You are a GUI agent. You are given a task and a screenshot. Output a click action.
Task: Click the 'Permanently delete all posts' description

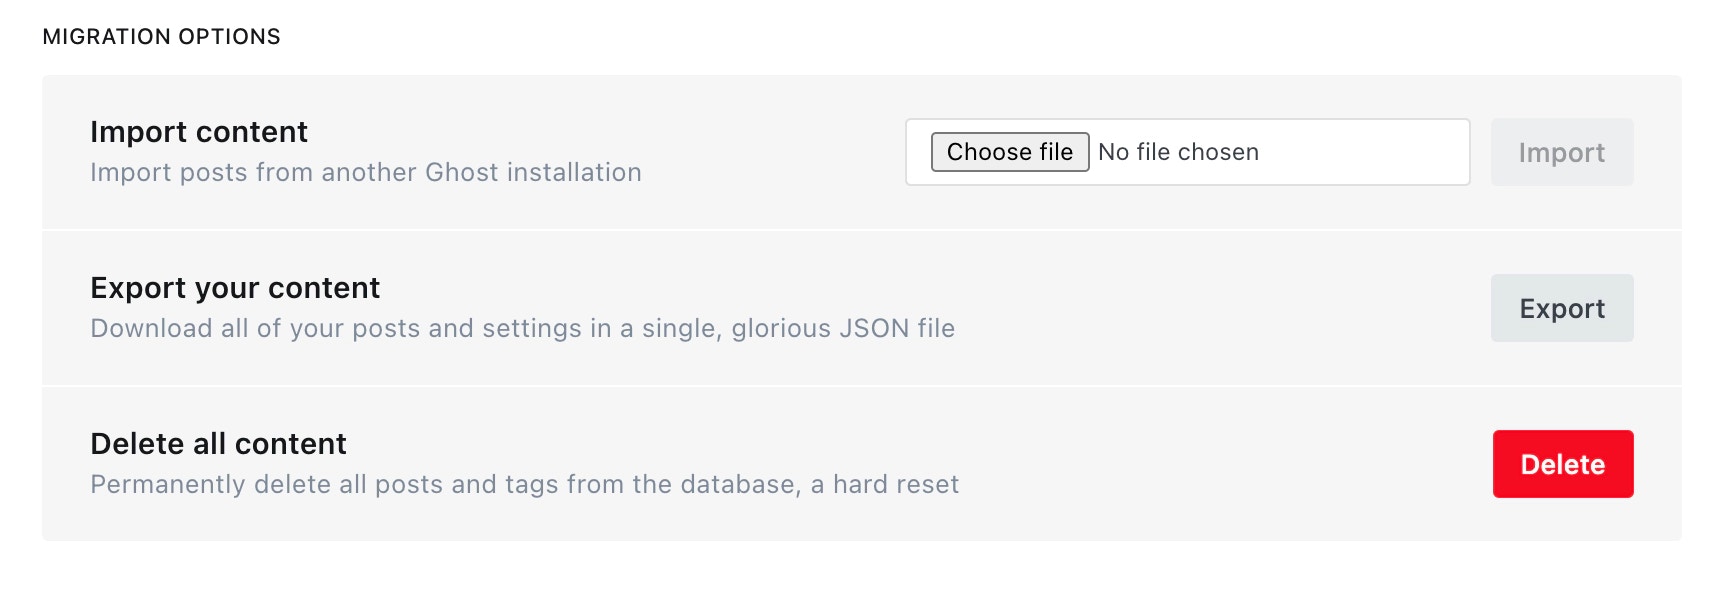525,485
